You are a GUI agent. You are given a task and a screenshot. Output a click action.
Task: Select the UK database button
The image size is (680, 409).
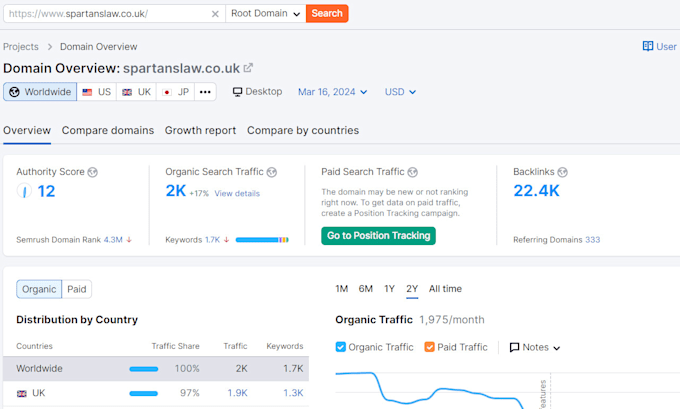[136, 92]
